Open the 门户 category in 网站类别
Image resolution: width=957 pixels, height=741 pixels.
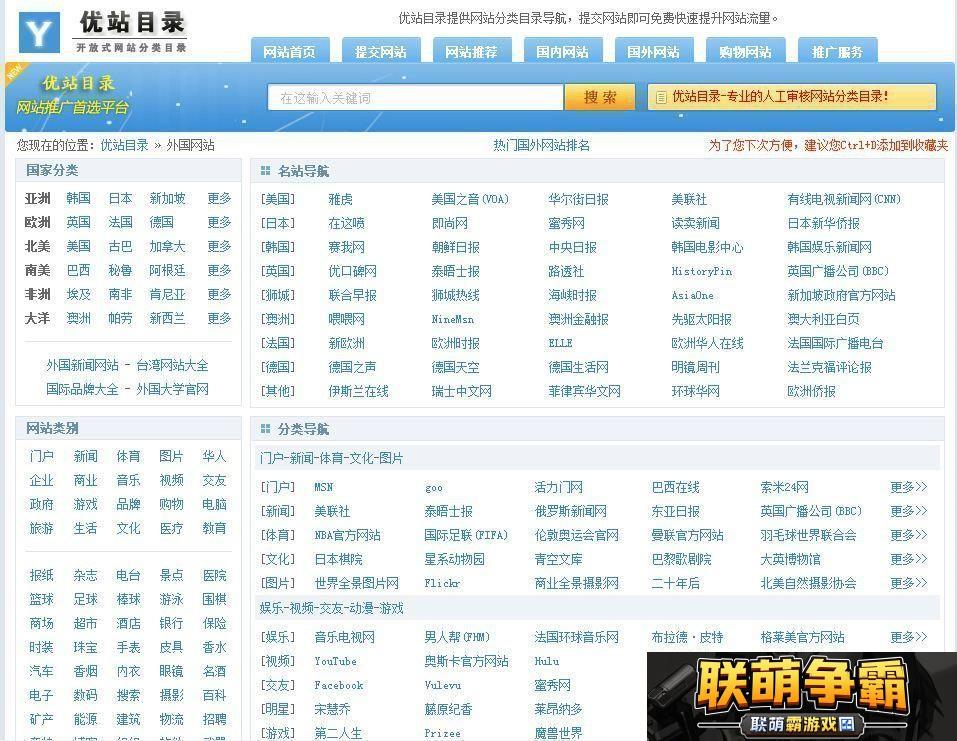pos(42,456)
